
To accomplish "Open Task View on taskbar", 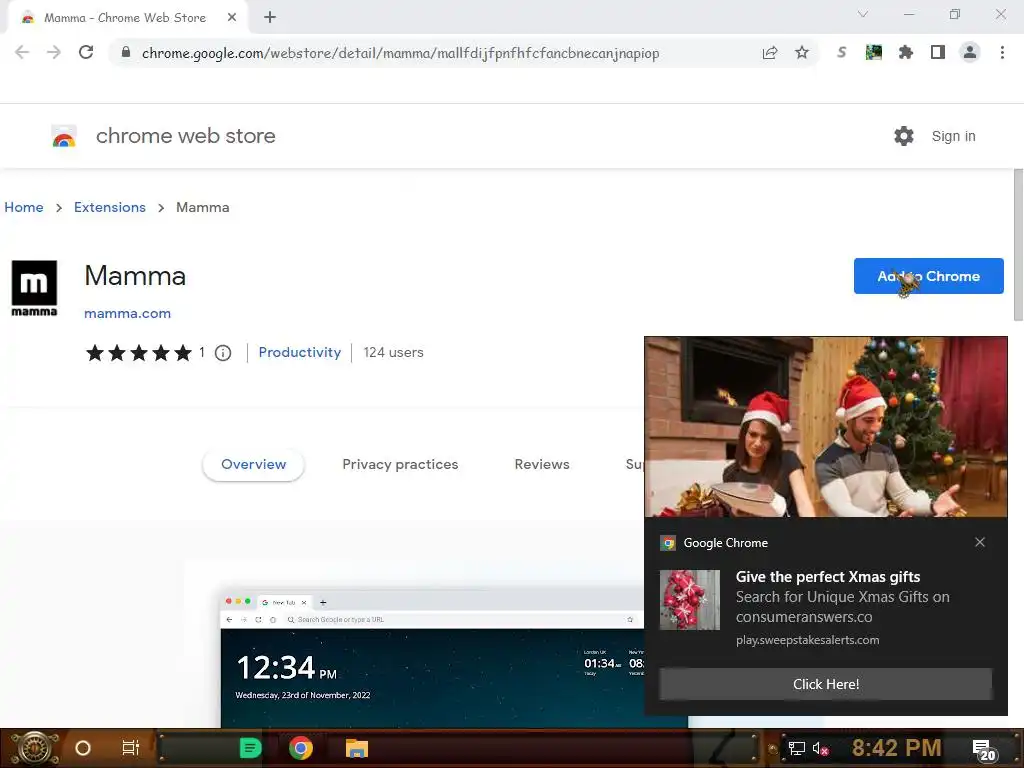I will [131, 748].
